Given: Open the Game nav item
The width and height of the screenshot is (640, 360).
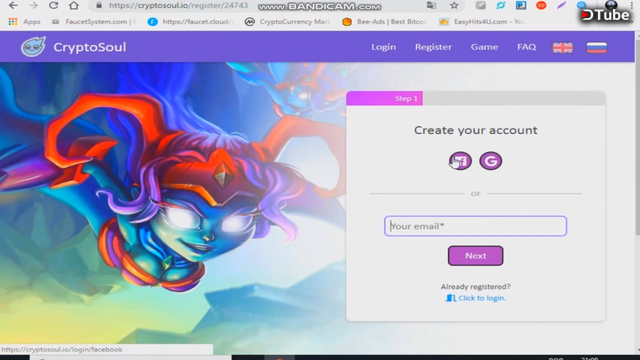Looking at the screenshot, I should (484, 47).
